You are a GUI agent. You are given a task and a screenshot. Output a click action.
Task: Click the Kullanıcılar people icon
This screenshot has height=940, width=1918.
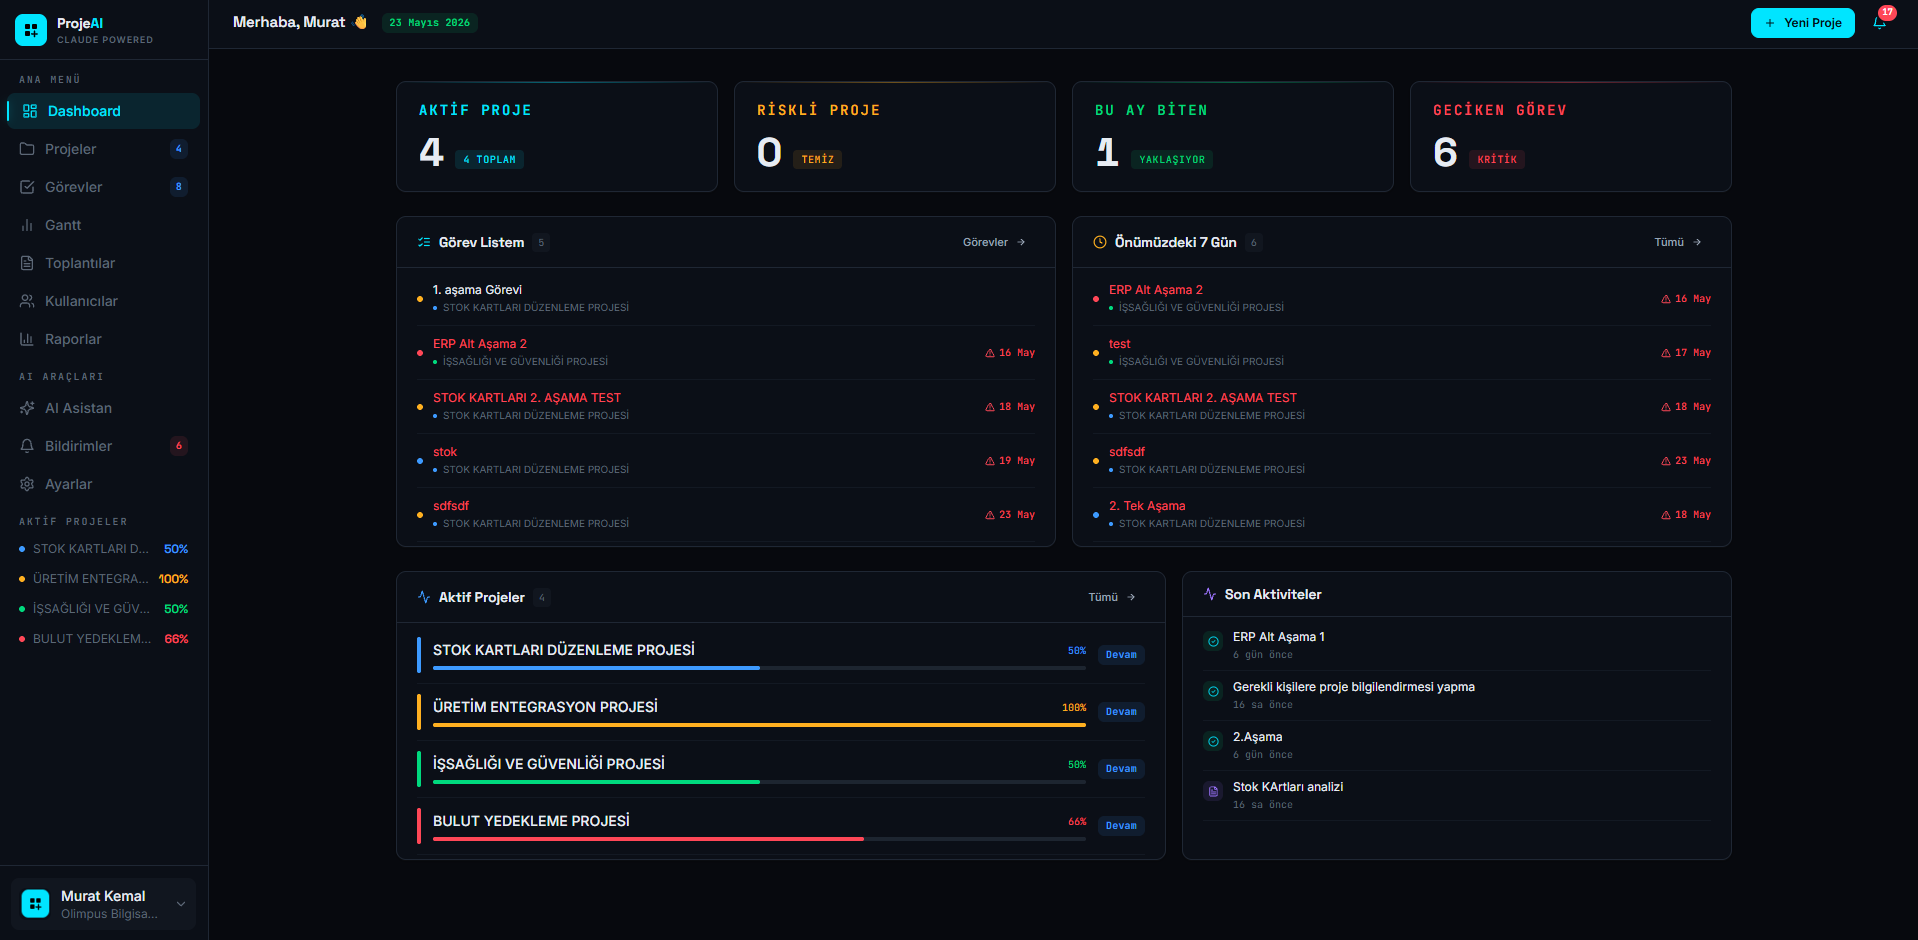coord(27,301)
